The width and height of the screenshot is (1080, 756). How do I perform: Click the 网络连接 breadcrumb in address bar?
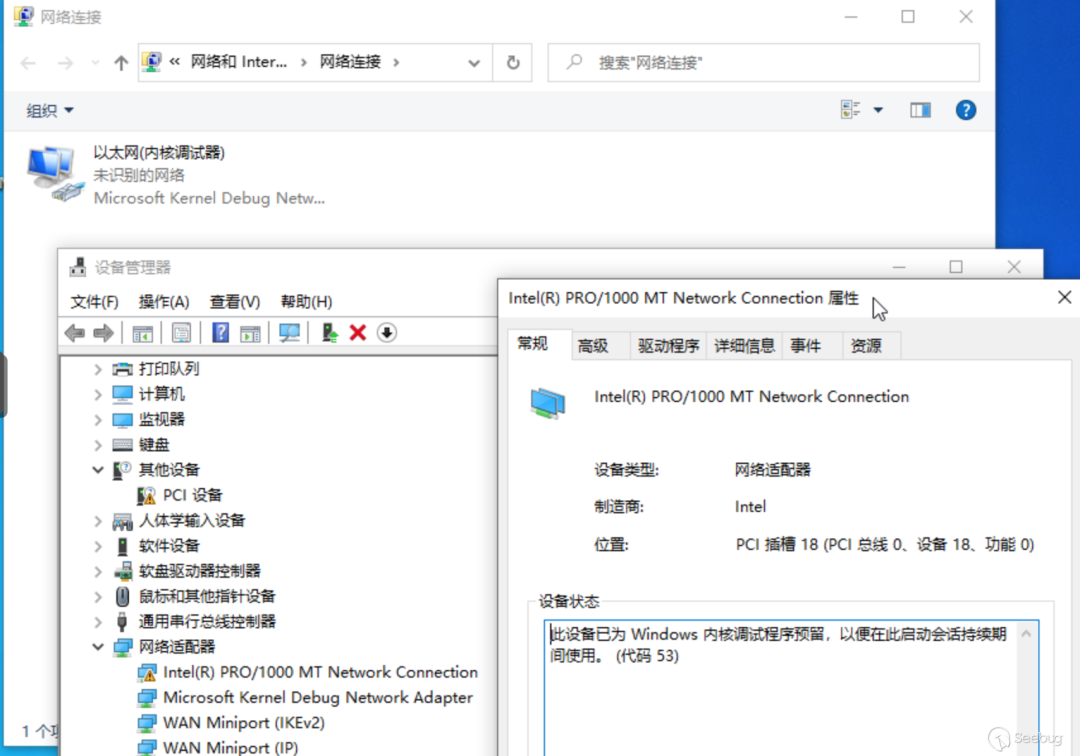350,62
